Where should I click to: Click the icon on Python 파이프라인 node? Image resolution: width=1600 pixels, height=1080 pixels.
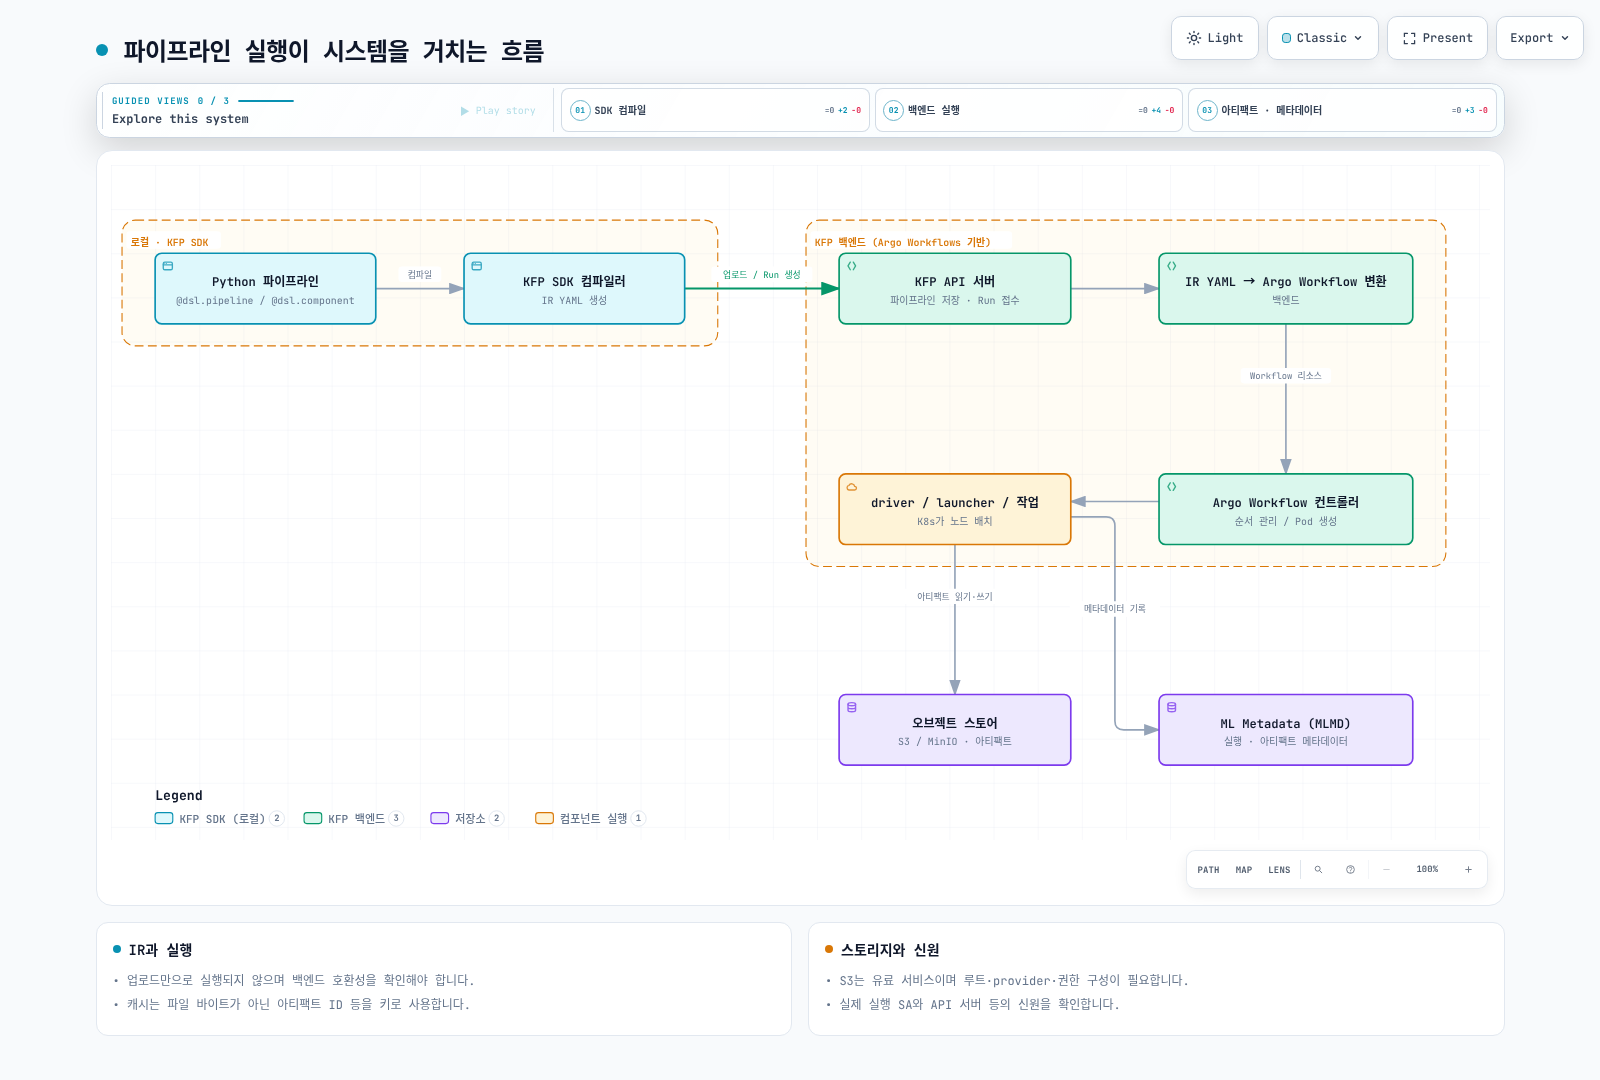coord(168,266)
